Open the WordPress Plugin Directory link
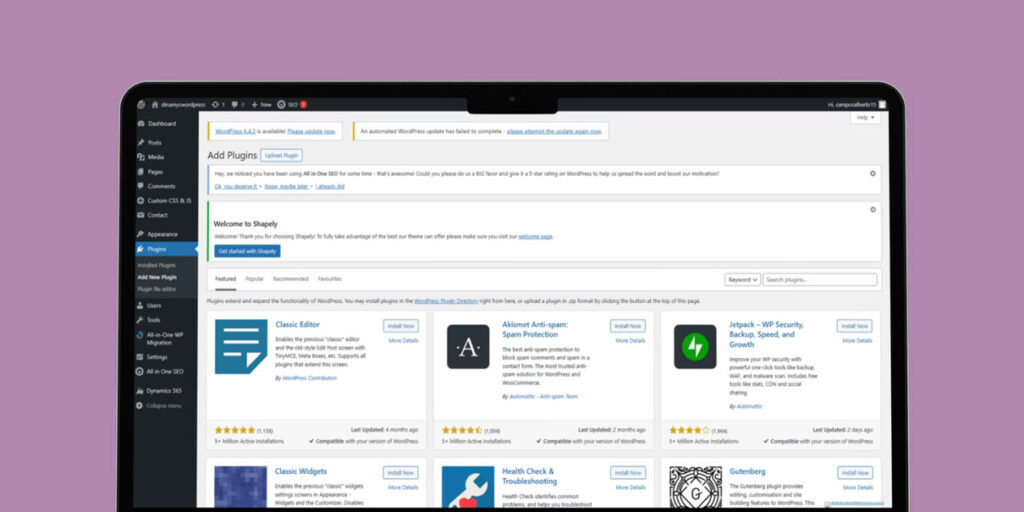Screen dimensions: 1024x512 click(446, 301)
